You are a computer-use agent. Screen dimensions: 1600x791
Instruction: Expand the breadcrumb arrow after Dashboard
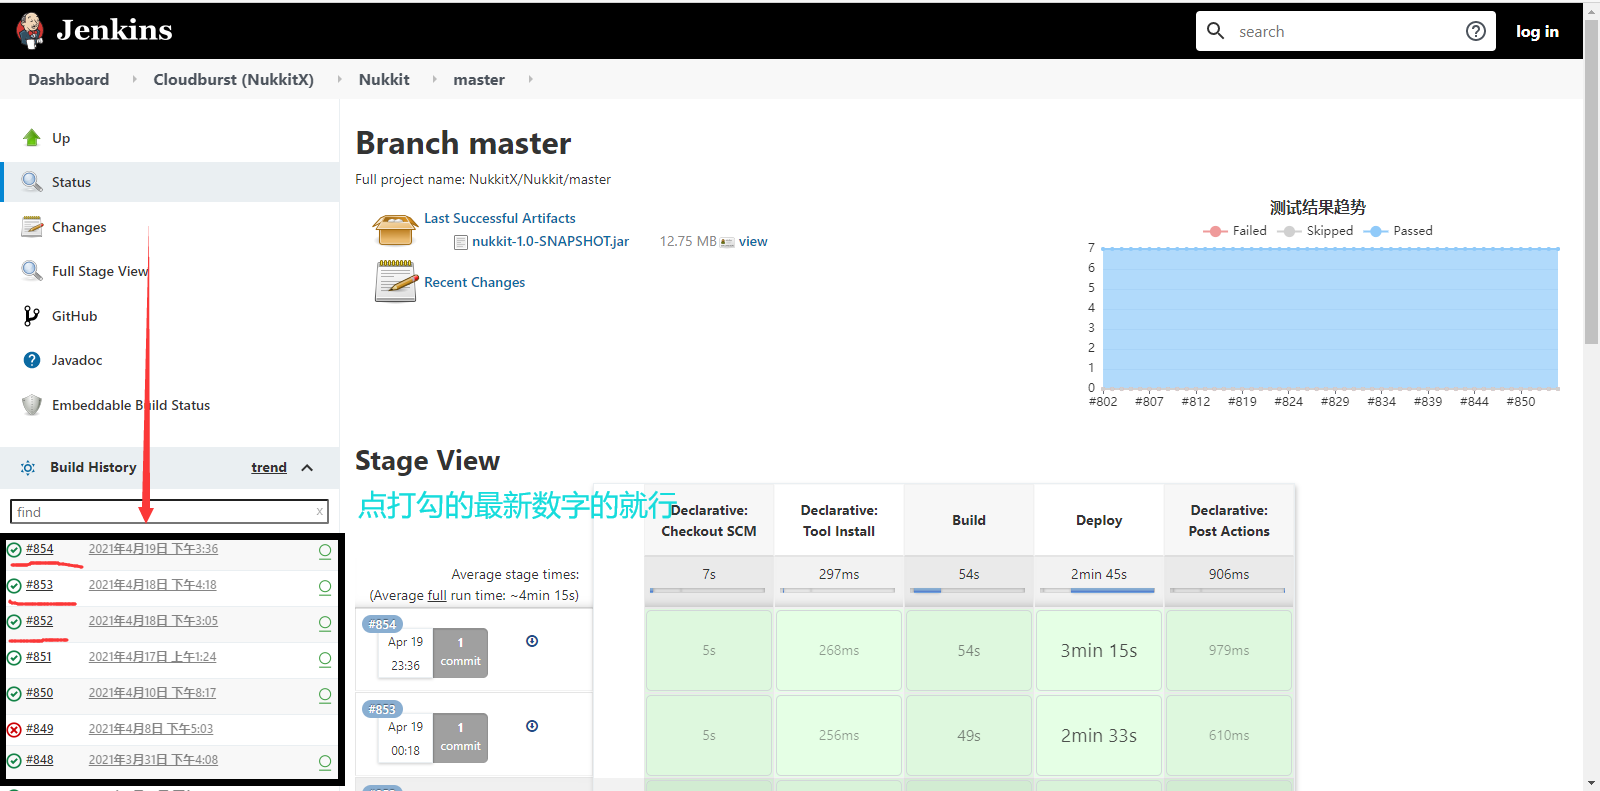click(134, 79)
